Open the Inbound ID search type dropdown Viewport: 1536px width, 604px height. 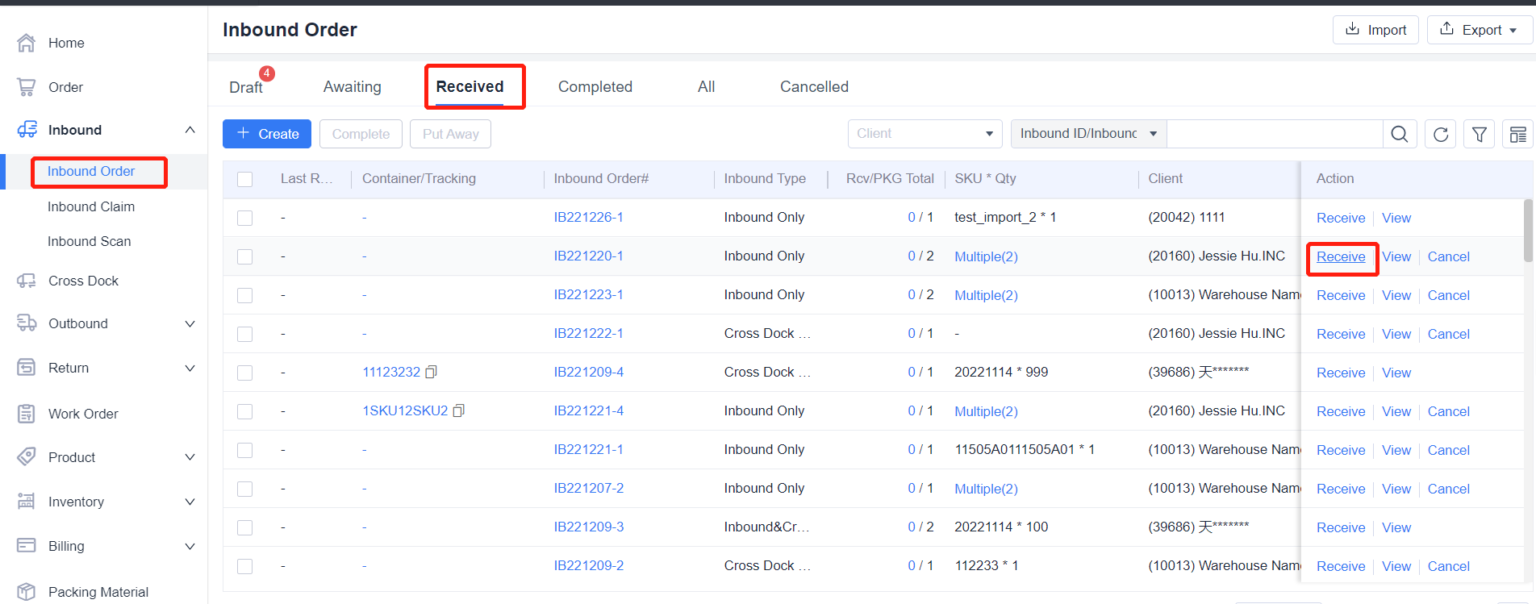coord(1087,133)
